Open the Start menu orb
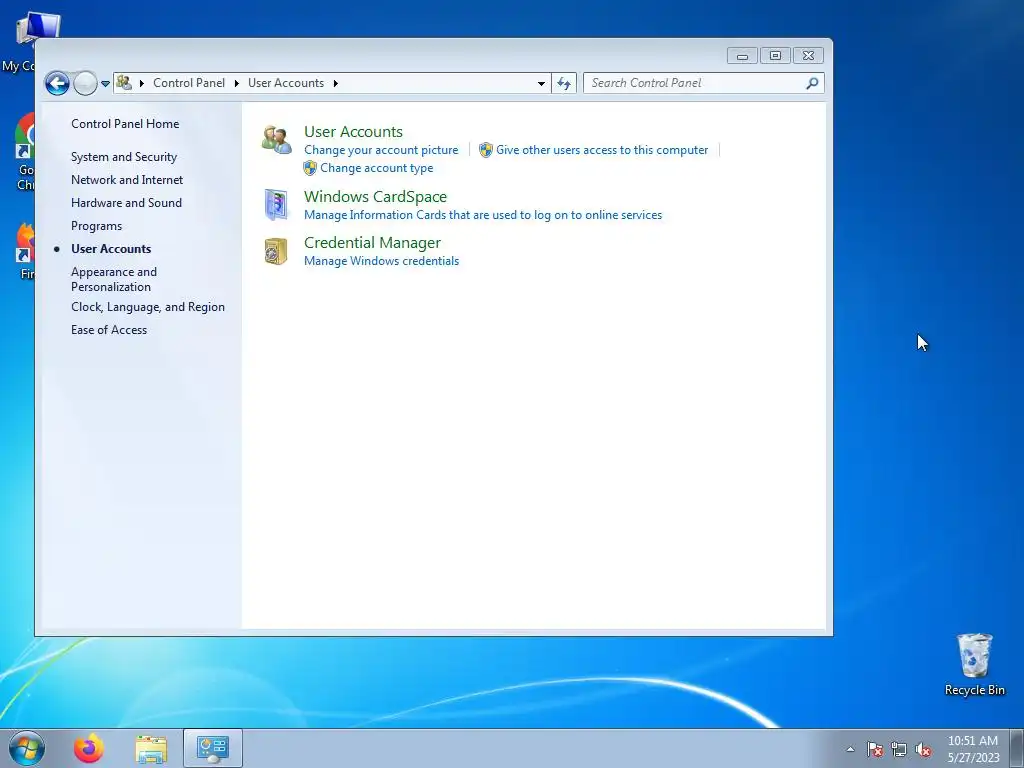 (27, 748)
